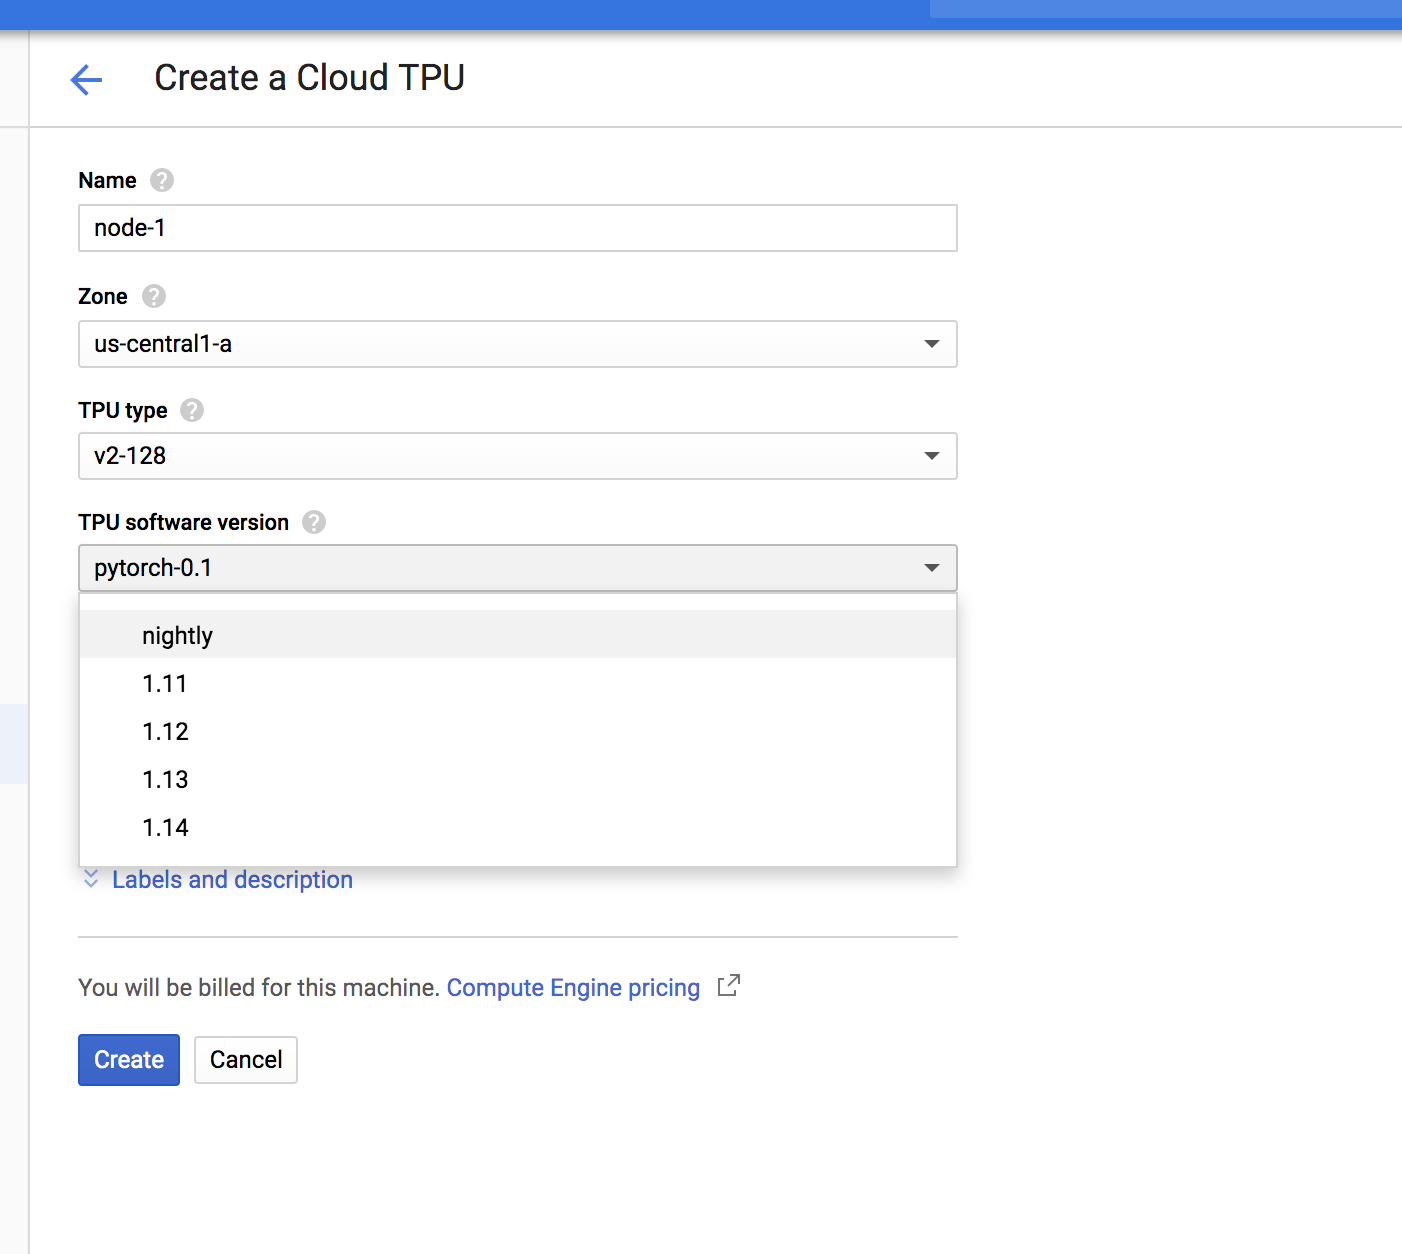
Task: Open the Zone dropdown us-central1-a
Action: coord(518,344)
